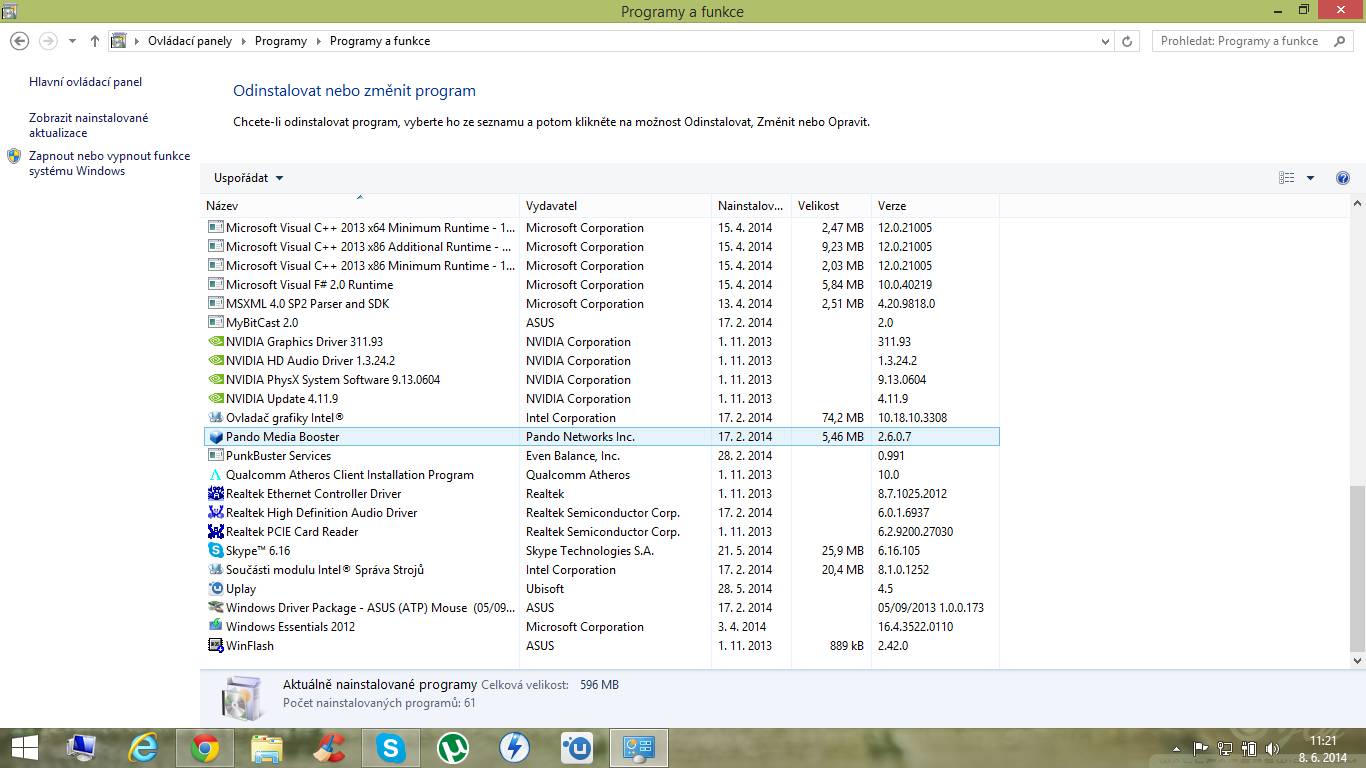Sort by Nainstalováno column header
The height and width of the screenshot is (768, 1366).
(x=751, y=206)
